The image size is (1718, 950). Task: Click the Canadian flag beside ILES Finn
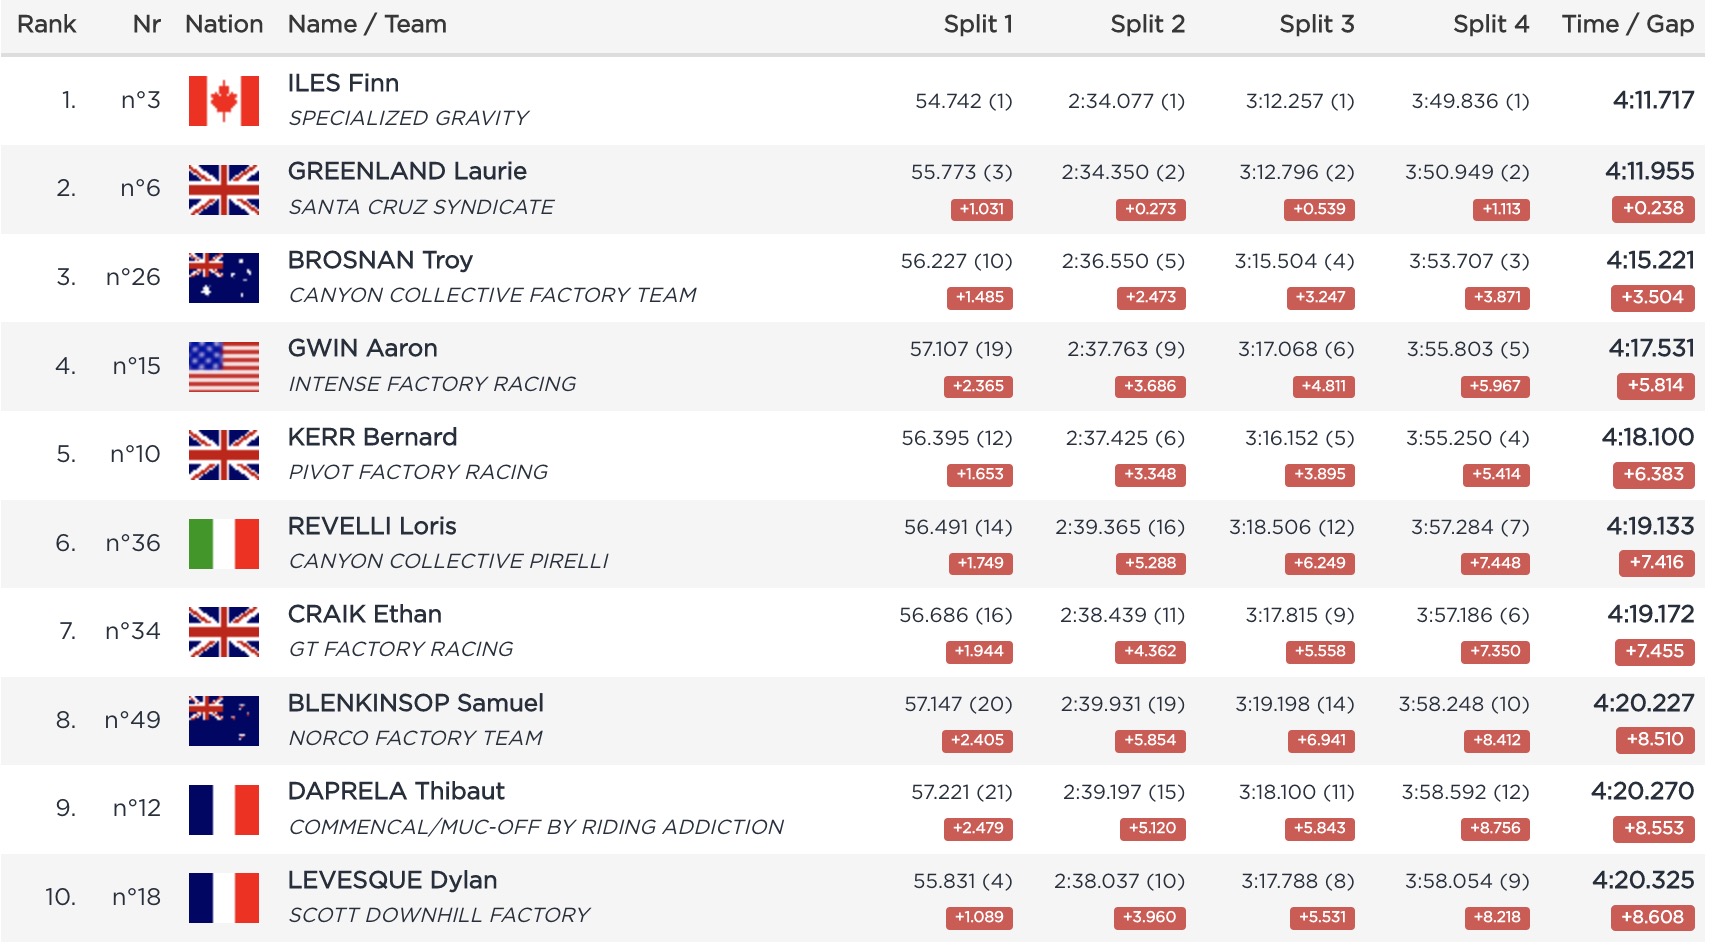(223, 101)
